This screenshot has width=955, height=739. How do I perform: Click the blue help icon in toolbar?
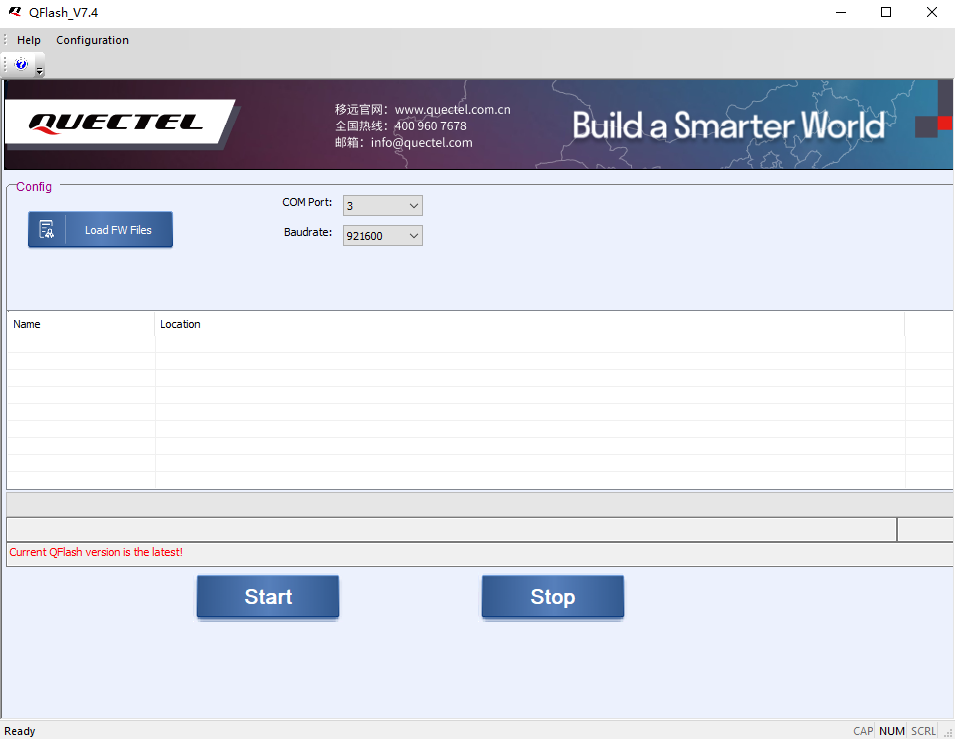point(21,64)
